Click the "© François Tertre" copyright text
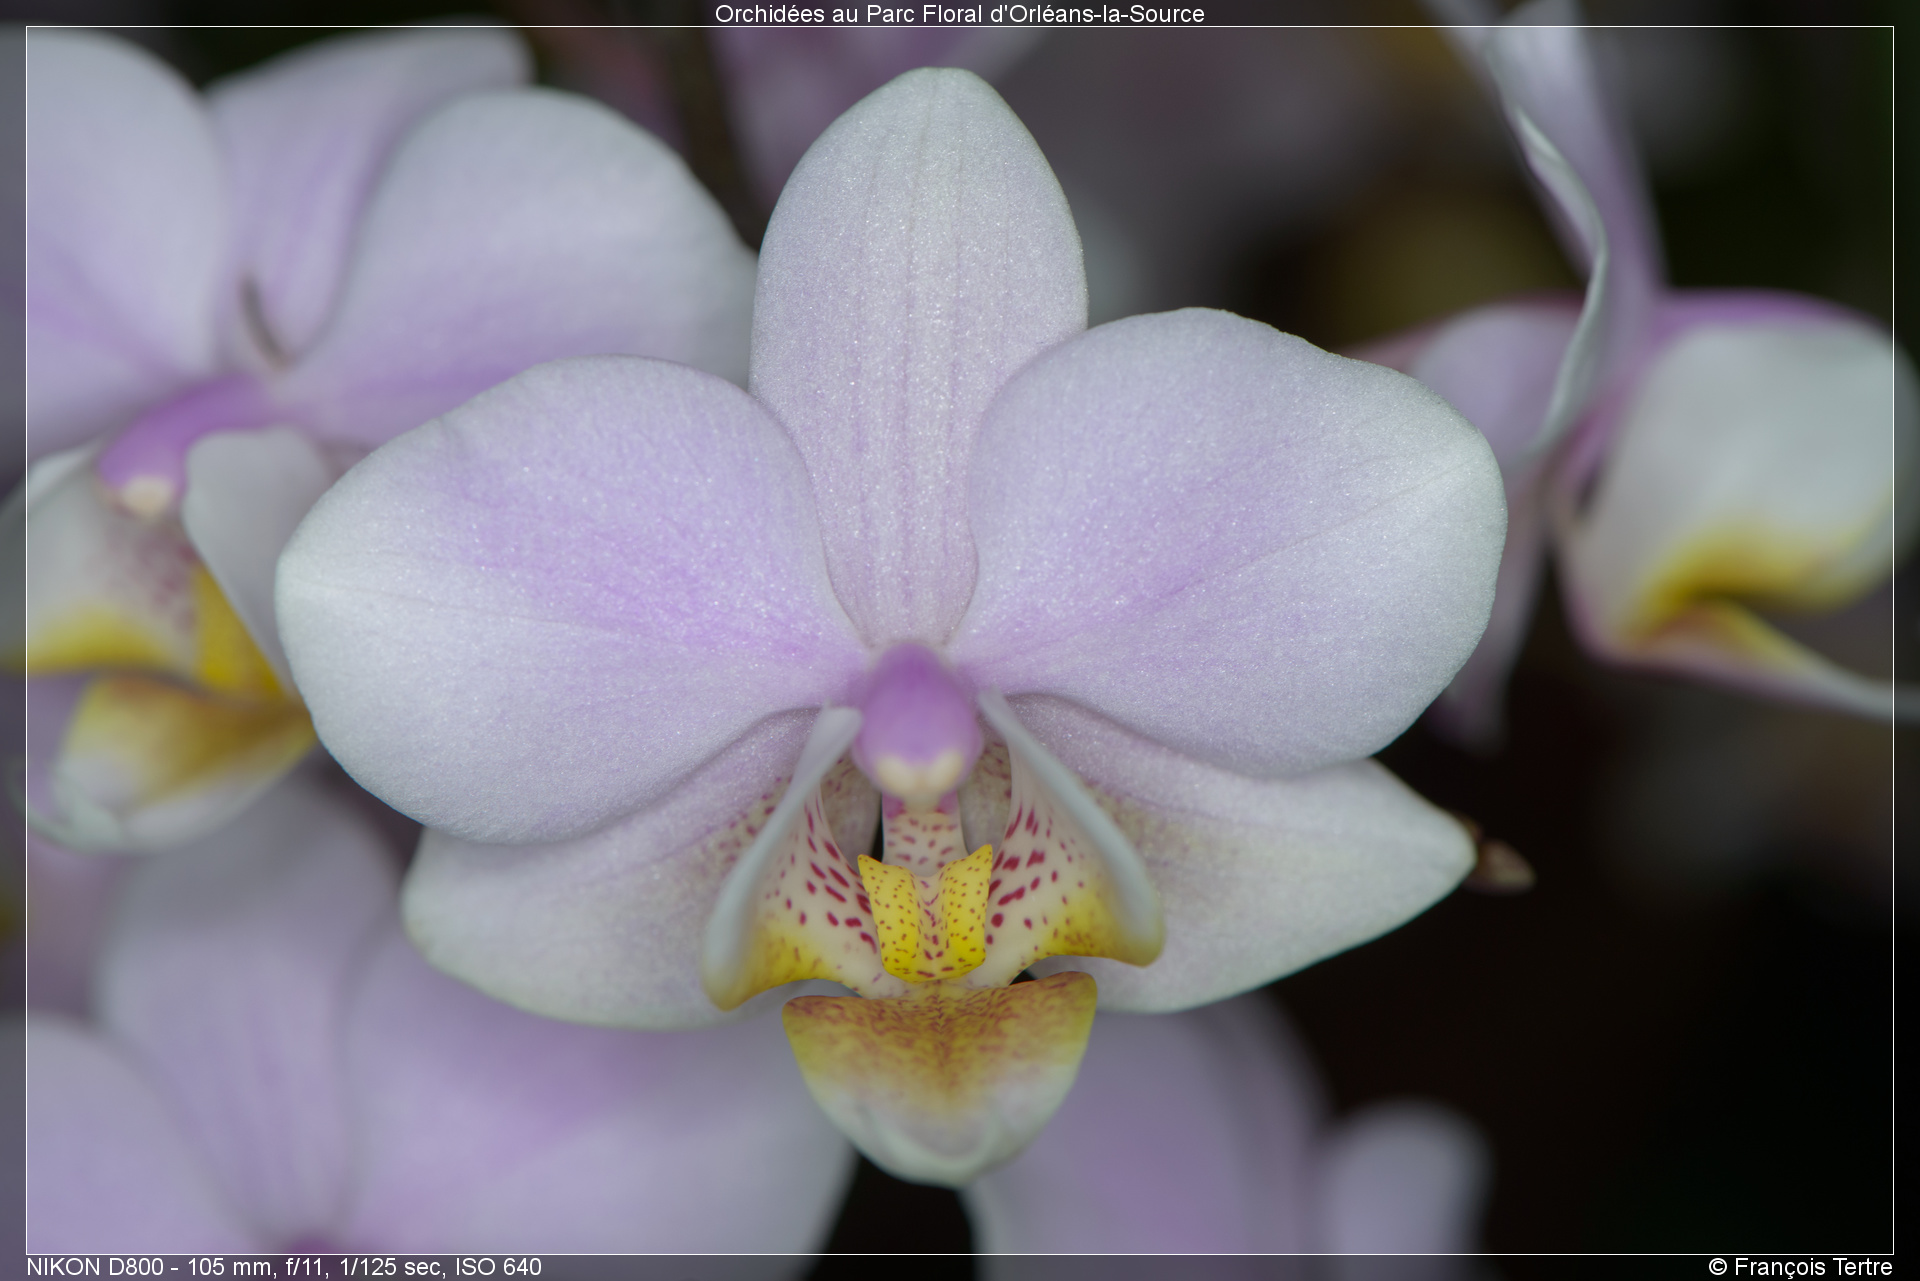 (1800, 1267)
